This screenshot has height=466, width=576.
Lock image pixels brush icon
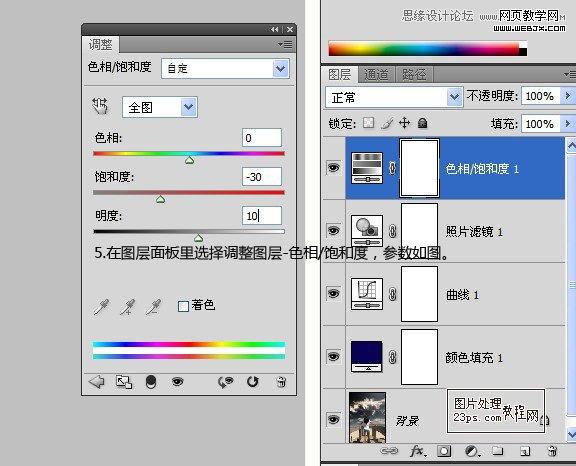[387, 123]
